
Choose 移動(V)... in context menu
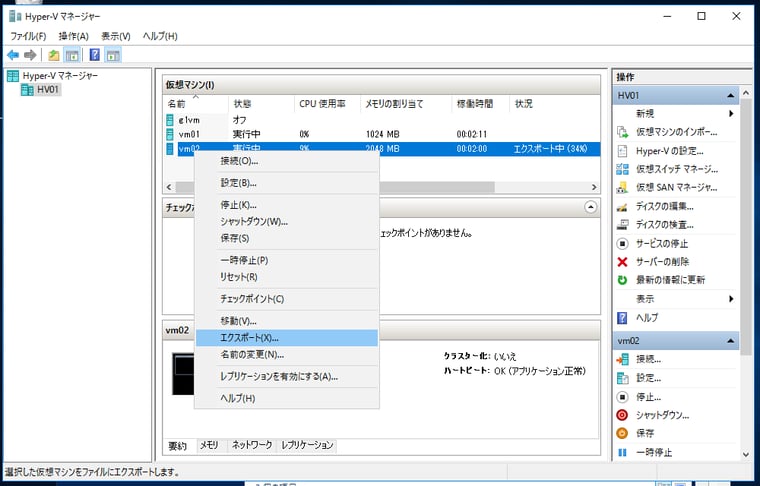(287, 321)
